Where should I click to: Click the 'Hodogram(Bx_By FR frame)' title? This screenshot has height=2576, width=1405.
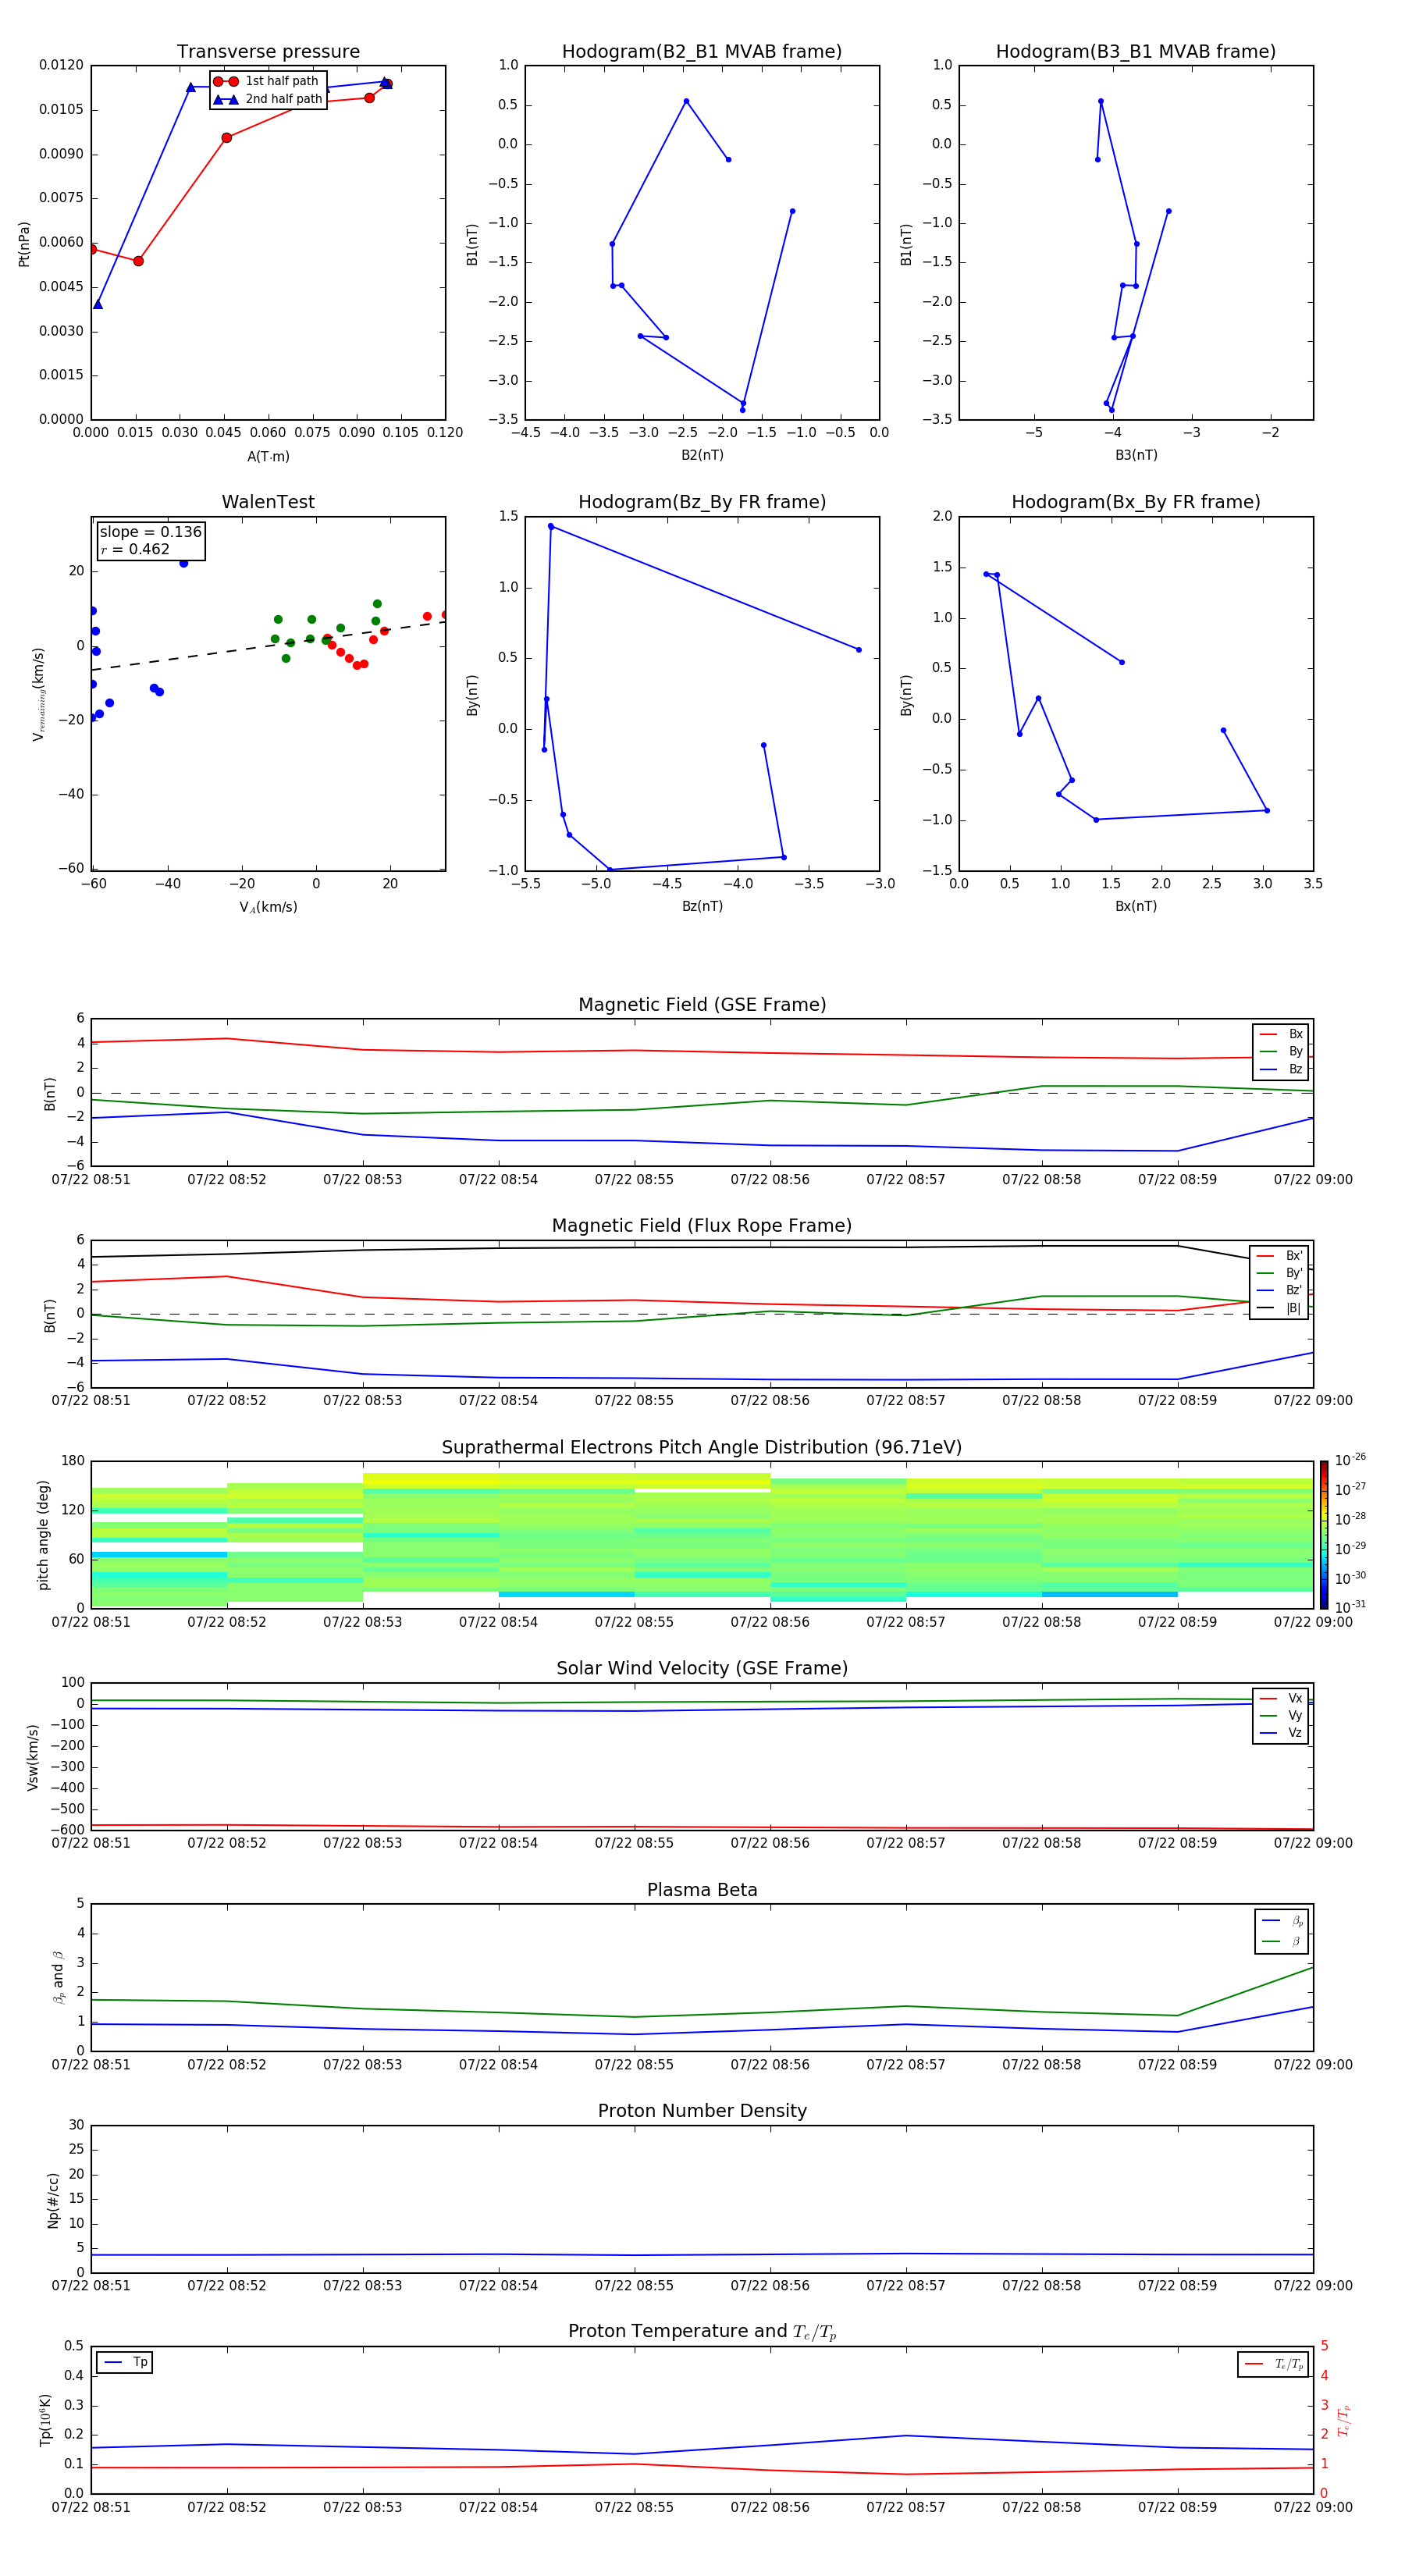(x=1136, y=502)
